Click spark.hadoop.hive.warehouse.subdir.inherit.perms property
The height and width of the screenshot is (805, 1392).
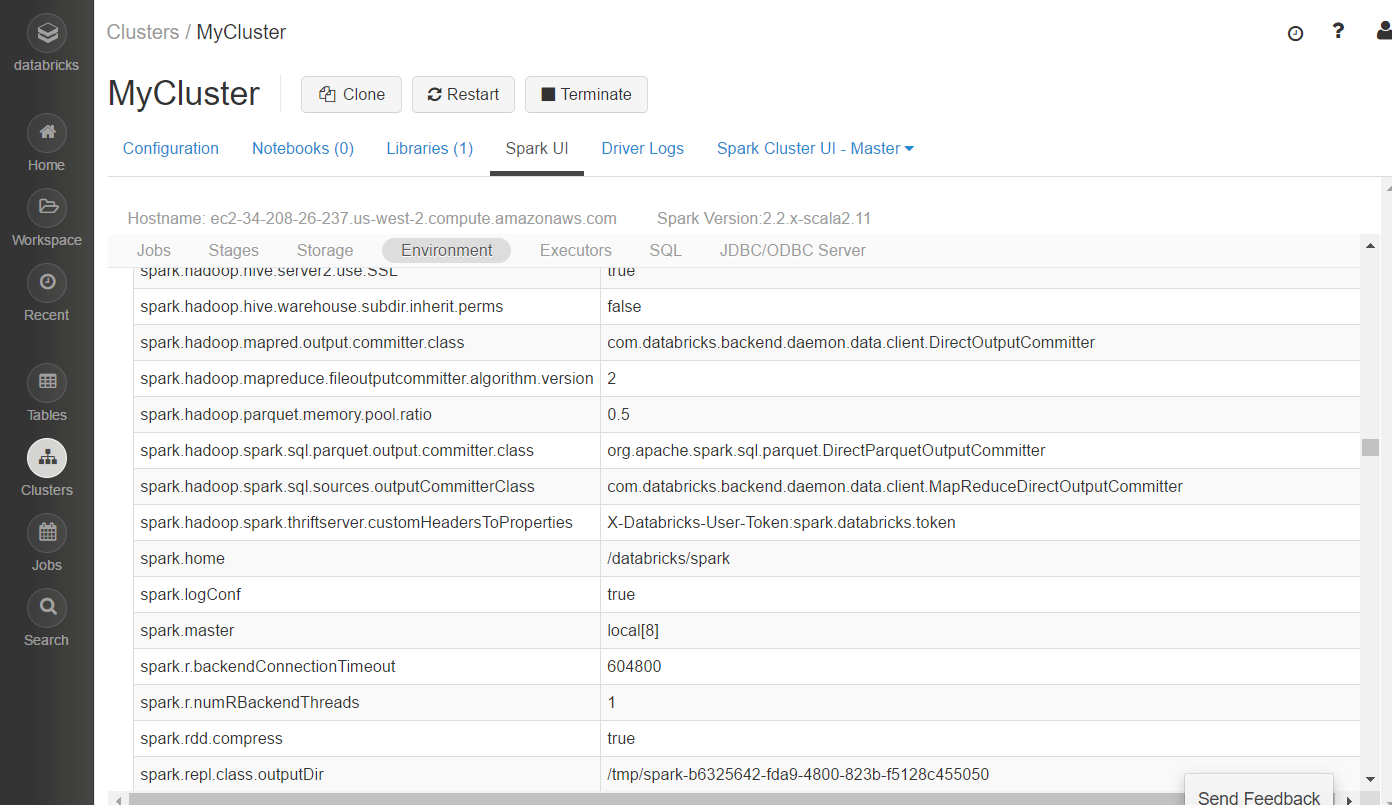(322, 306)
